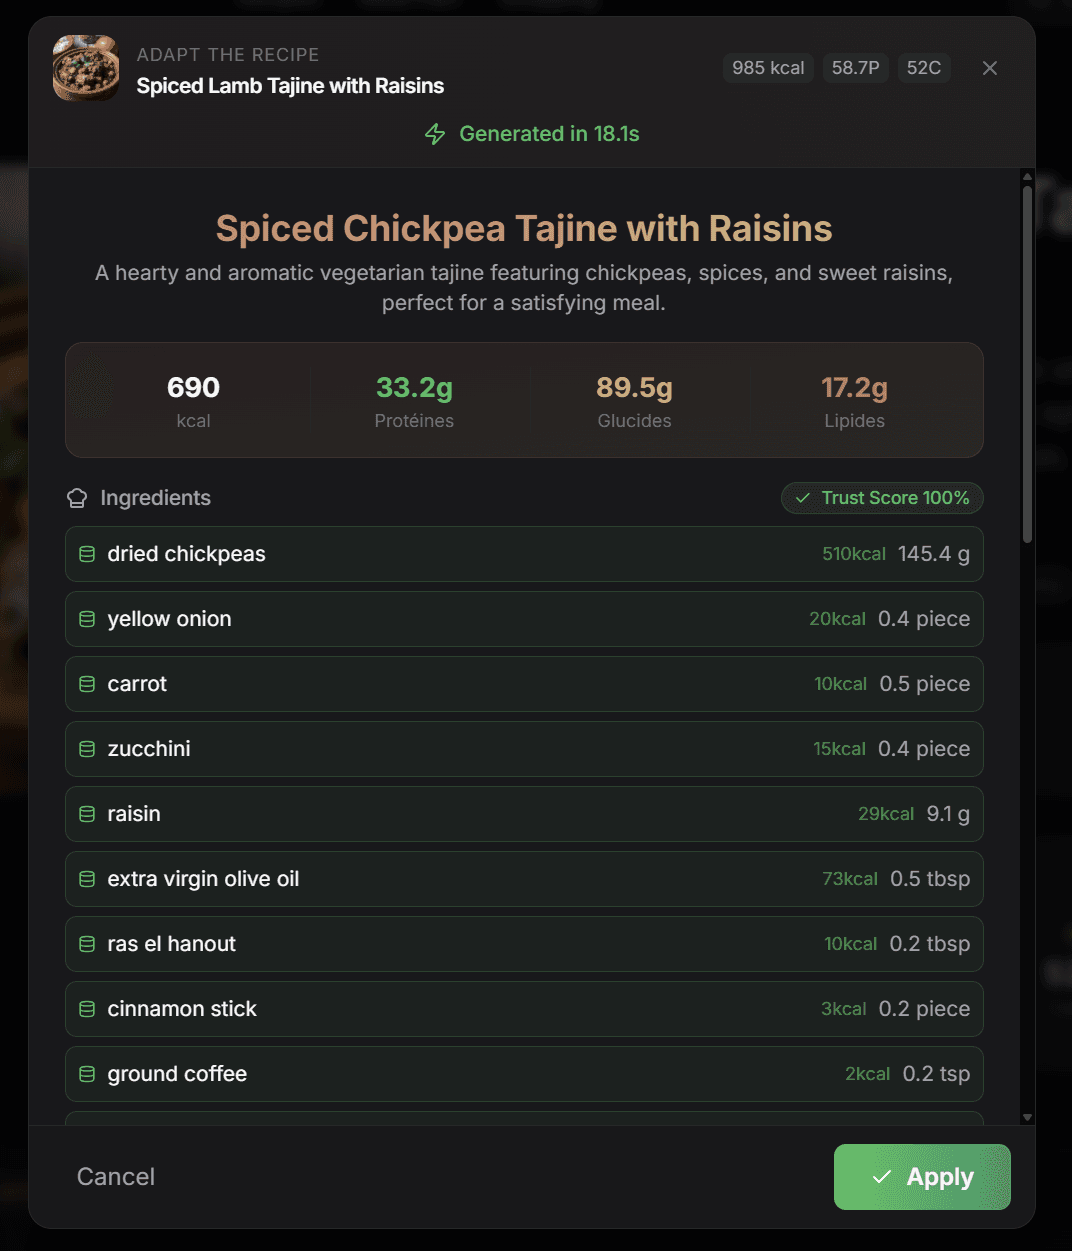Apply the adapted recipe

(921, 1177)
